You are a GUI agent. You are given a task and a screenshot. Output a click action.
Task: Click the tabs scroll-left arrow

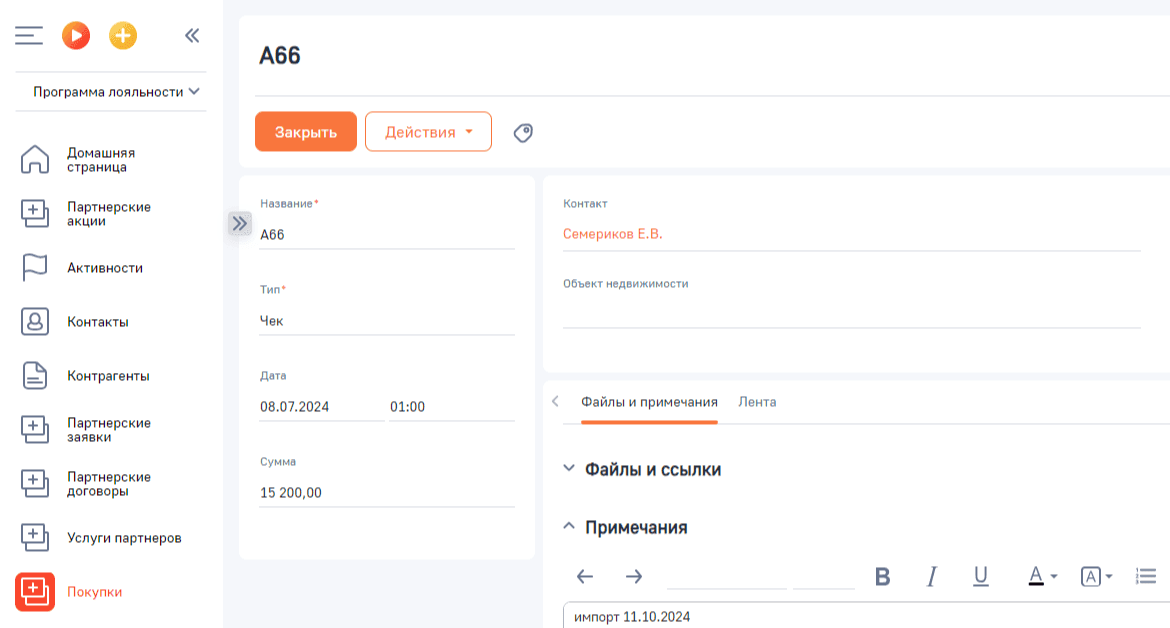(555, 401)
